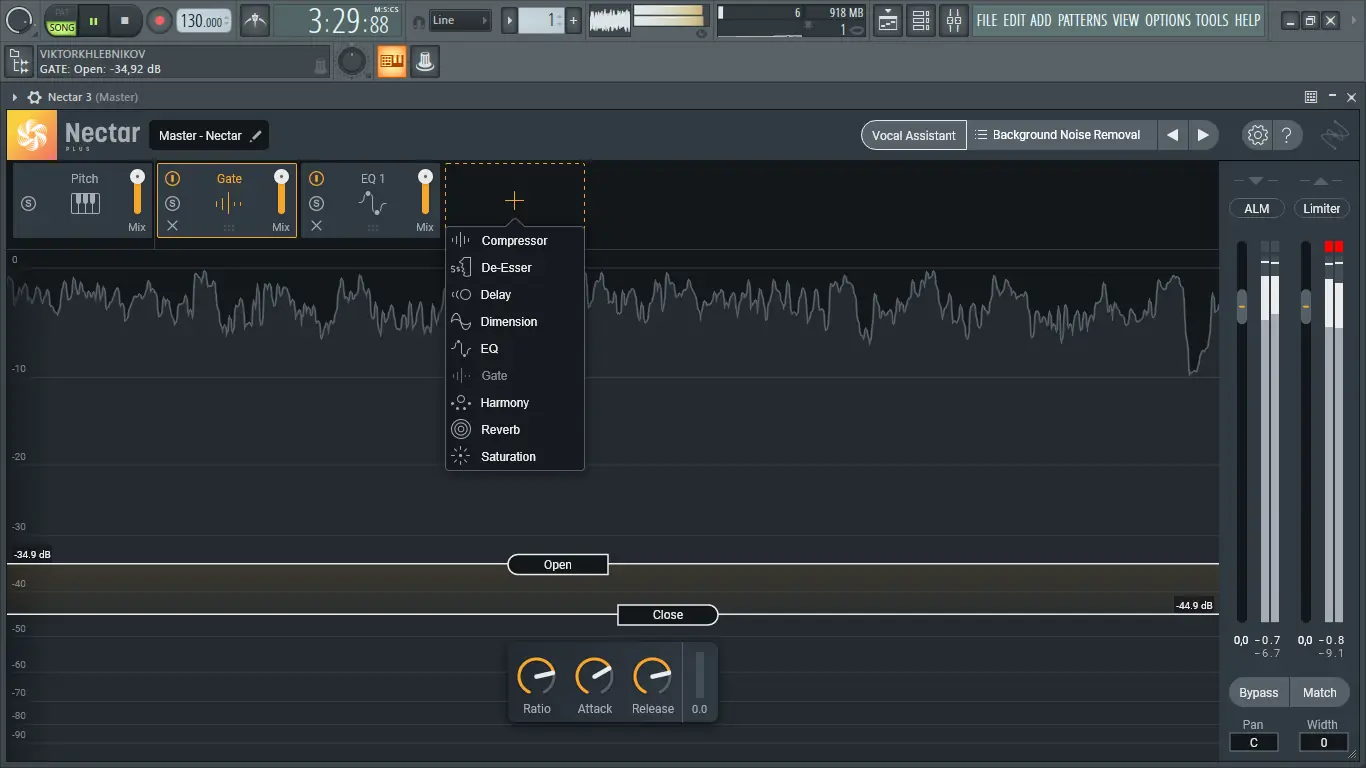
Task: Choose Reverb from the module list
Action: tap(500, 430)
